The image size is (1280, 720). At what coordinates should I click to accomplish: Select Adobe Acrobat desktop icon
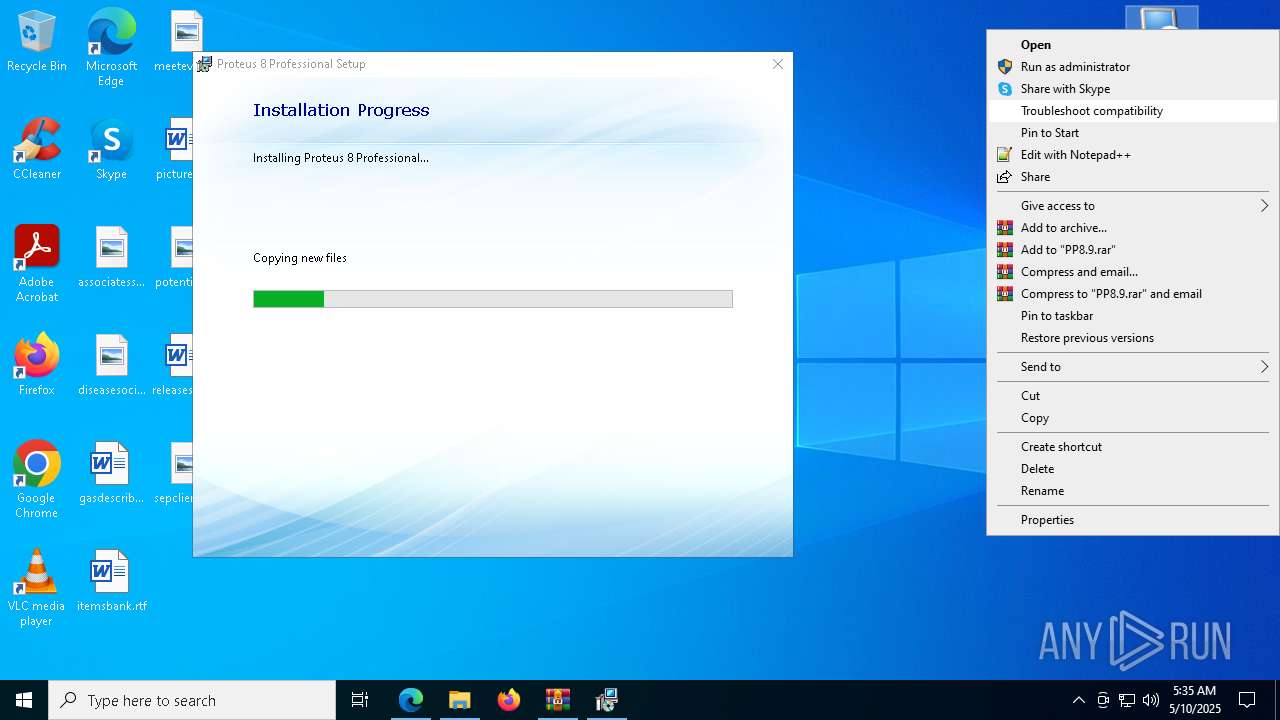[x=37, y=264]
